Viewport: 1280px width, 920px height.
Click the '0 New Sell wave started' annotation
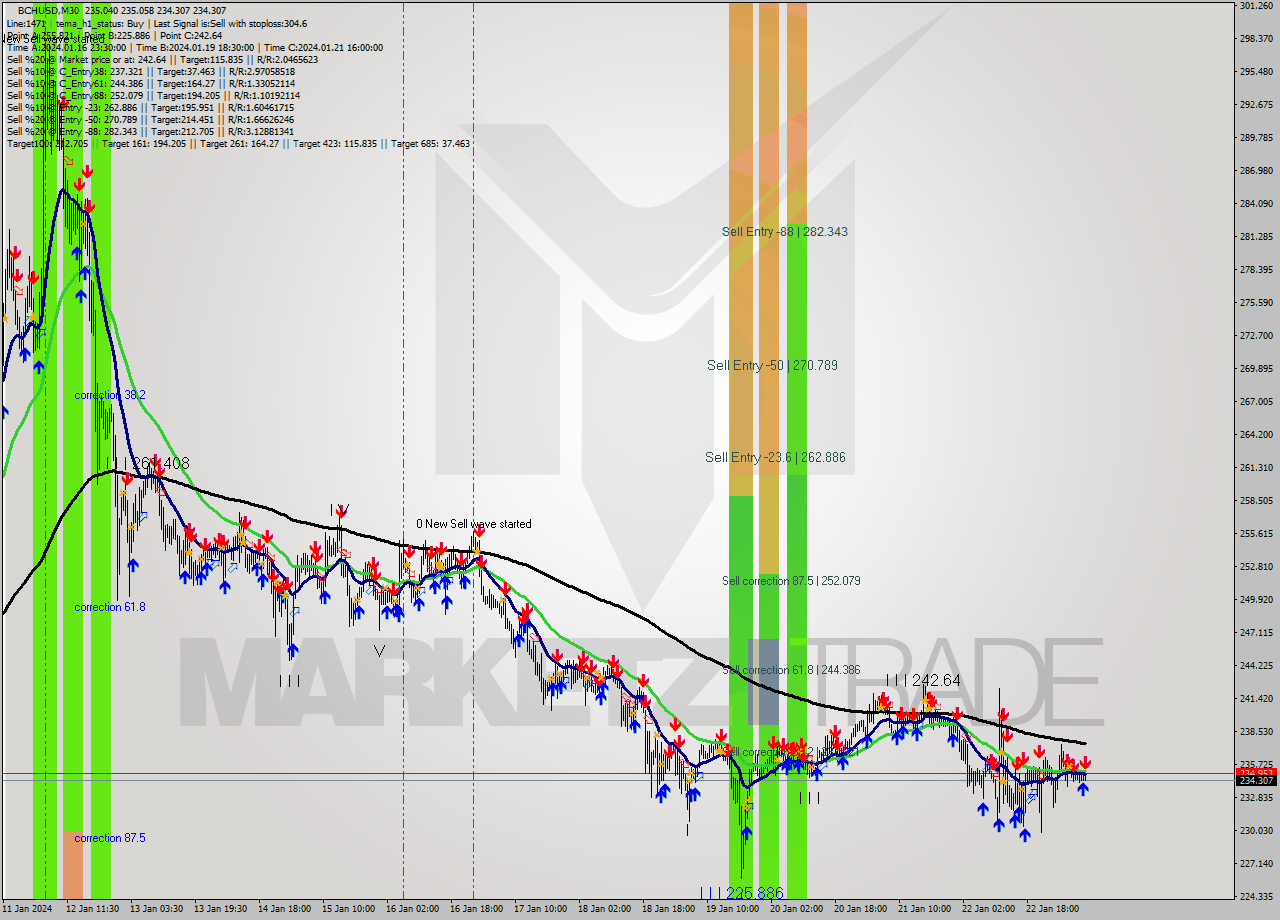pos(474,524)
